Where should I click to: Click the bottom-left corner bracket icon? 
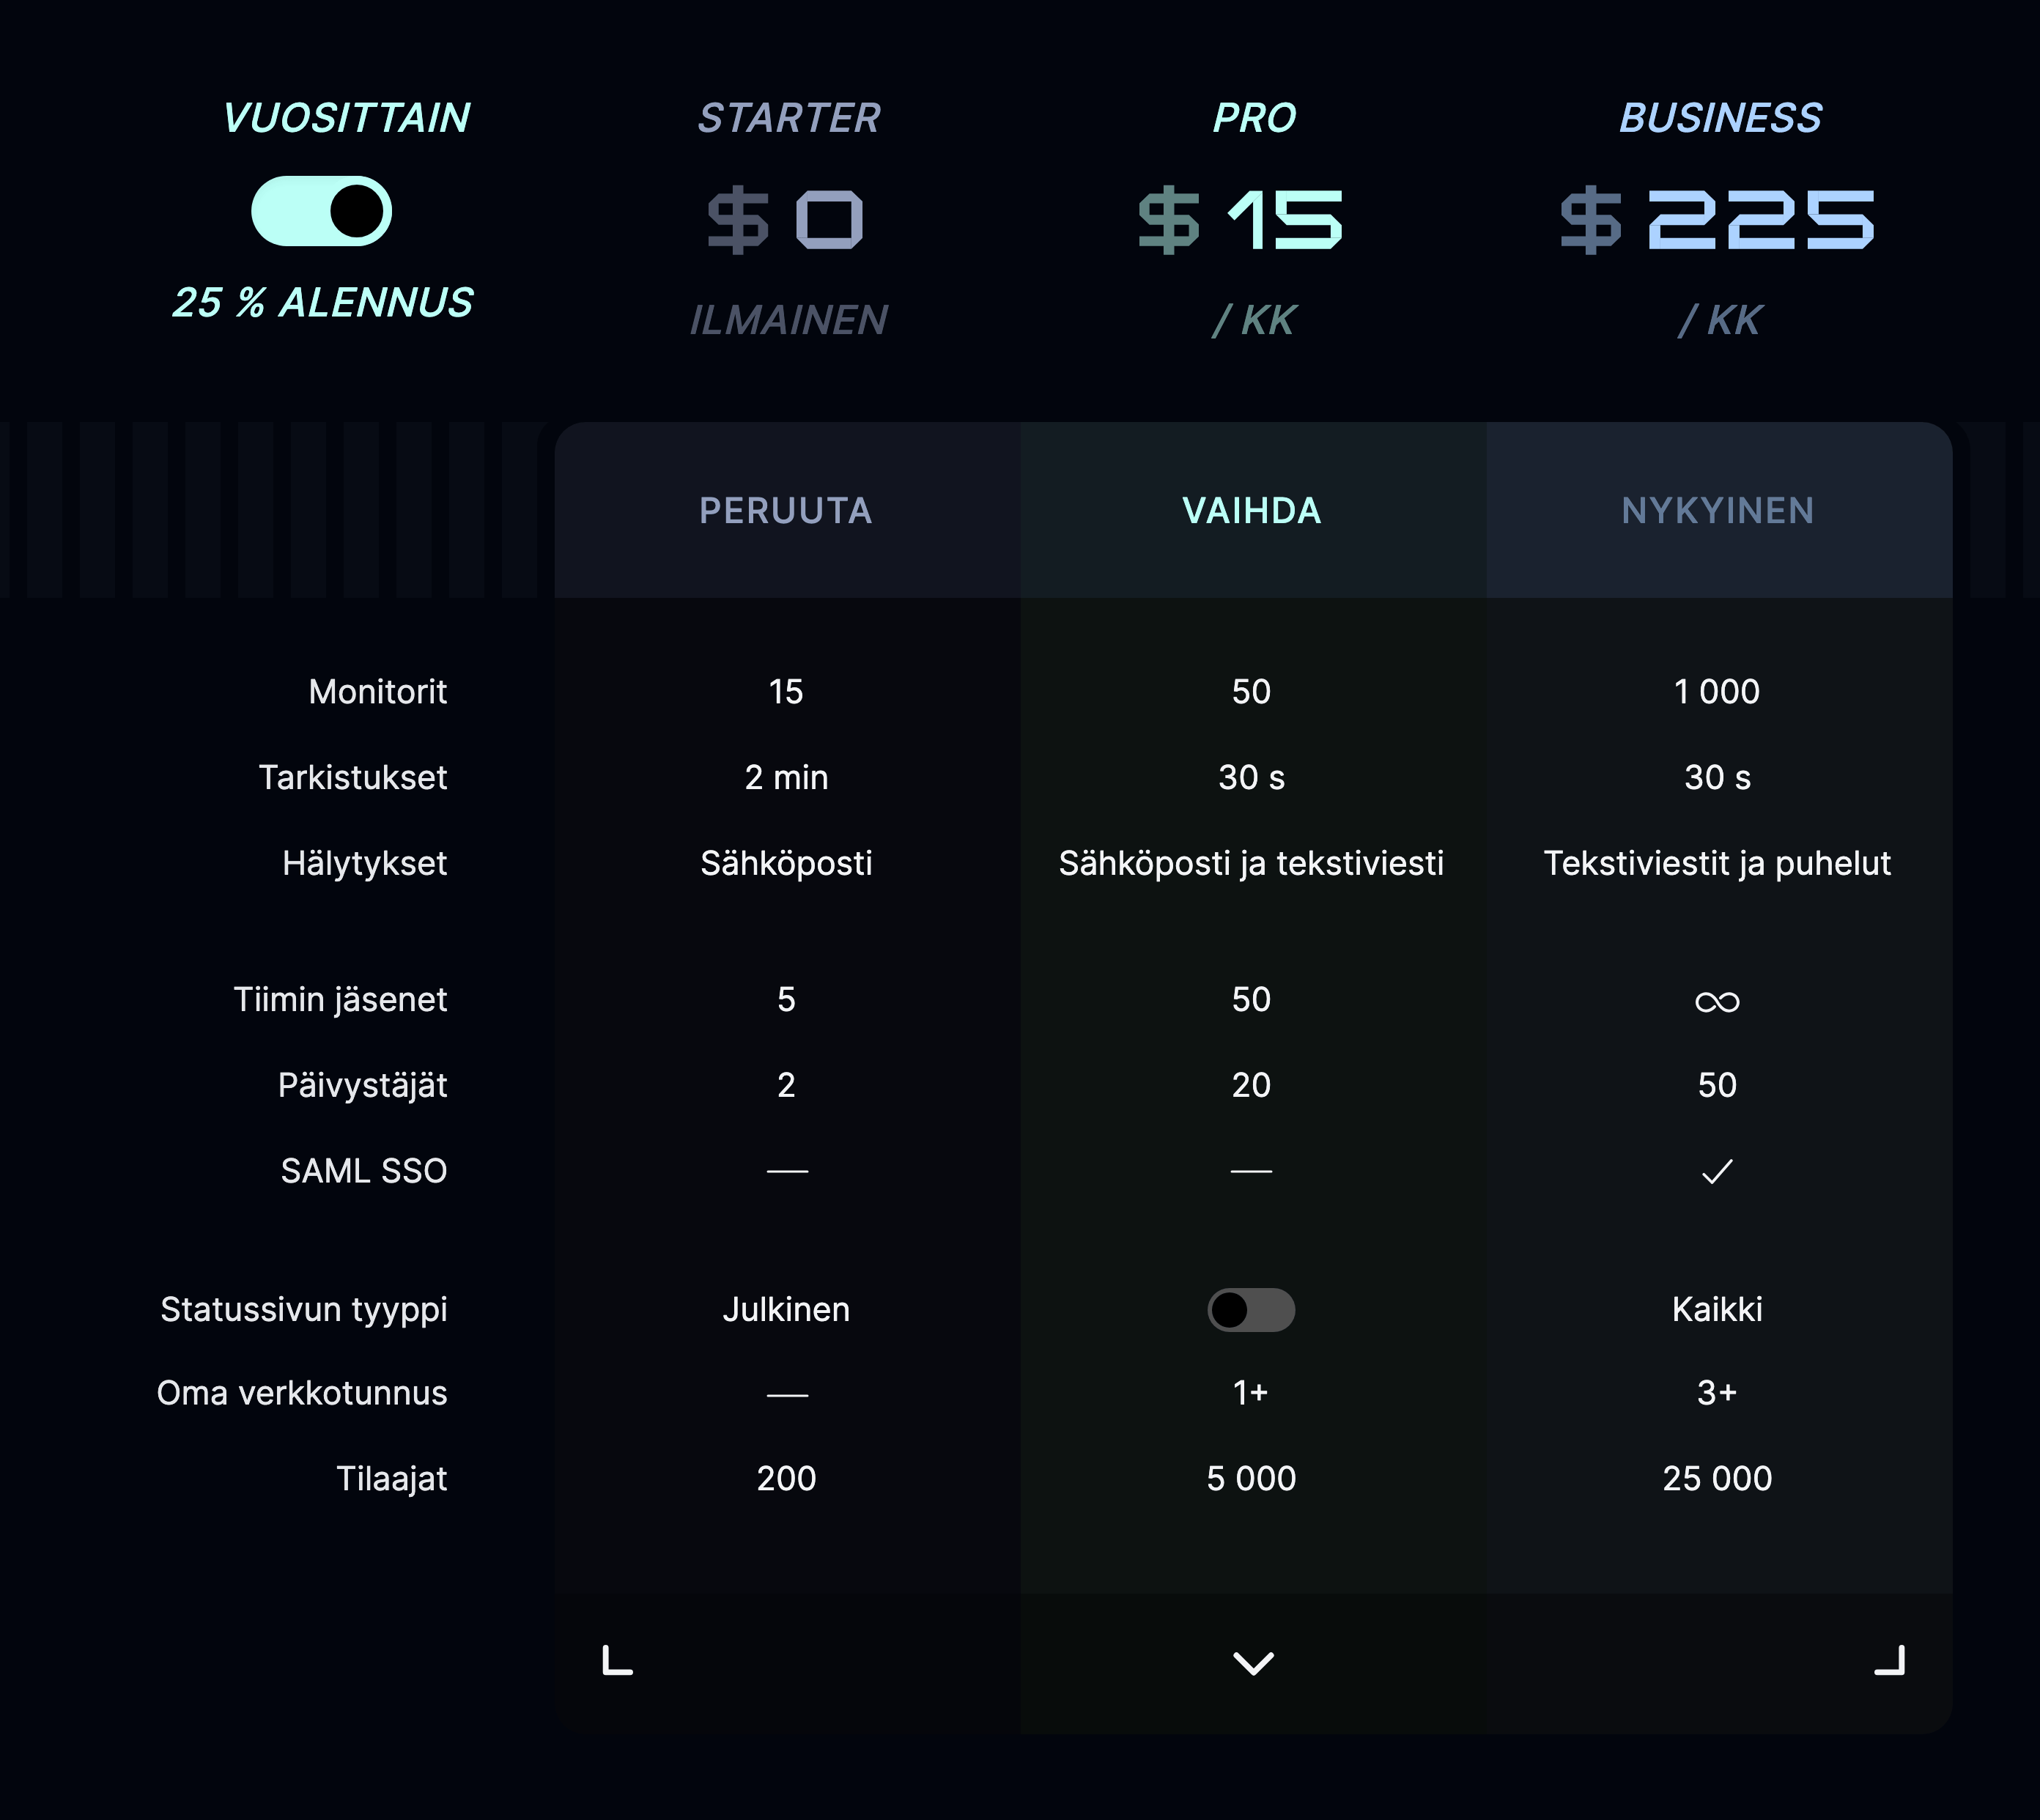pyautogui.click(x=617, y=1660)
